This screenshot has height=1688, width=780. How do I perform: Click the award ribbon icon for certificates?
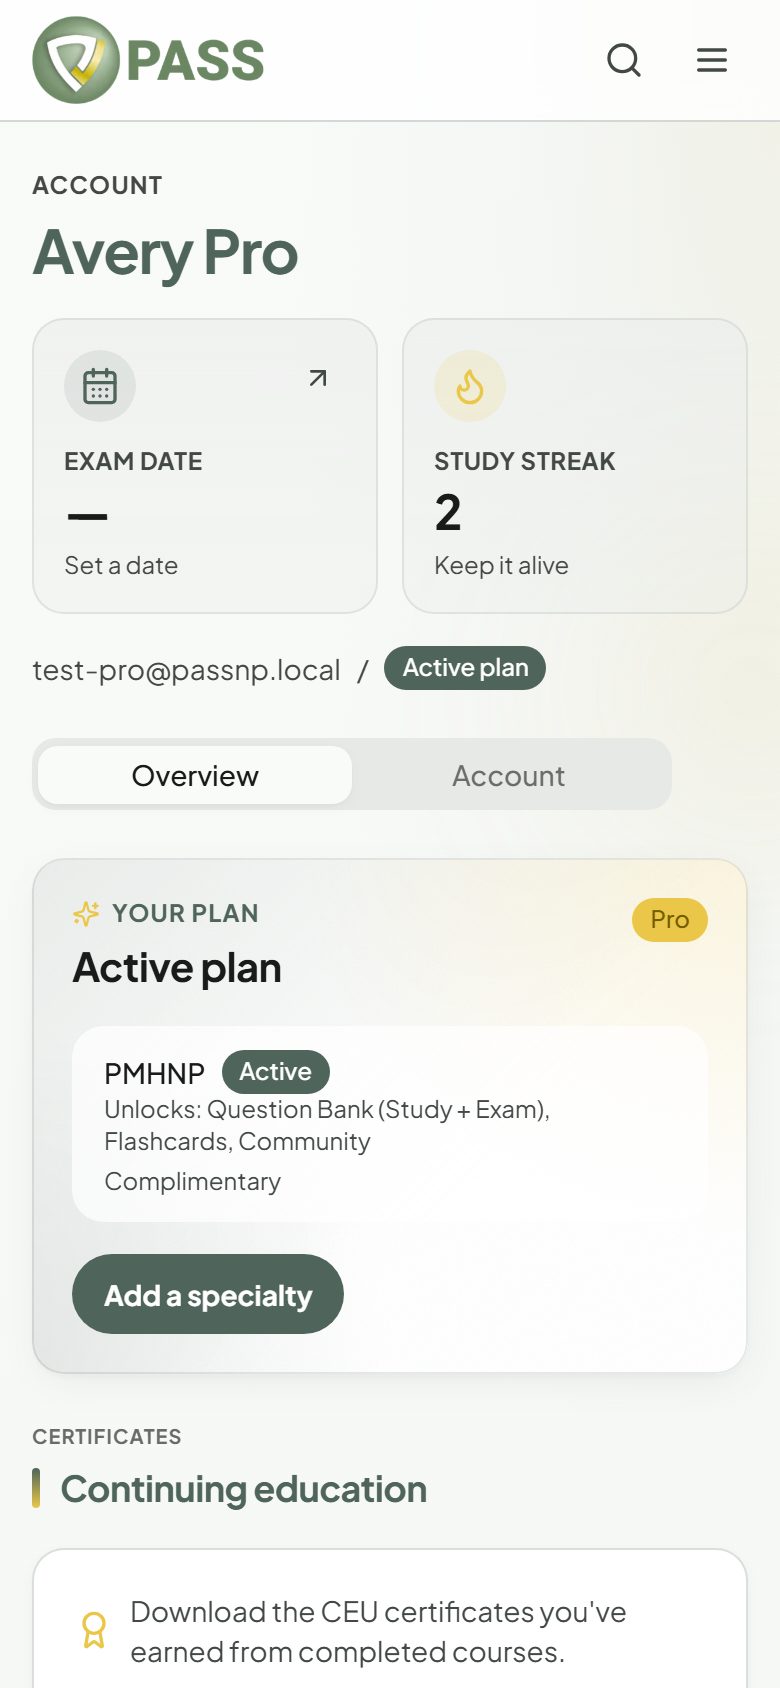(x=94, y=1631)
